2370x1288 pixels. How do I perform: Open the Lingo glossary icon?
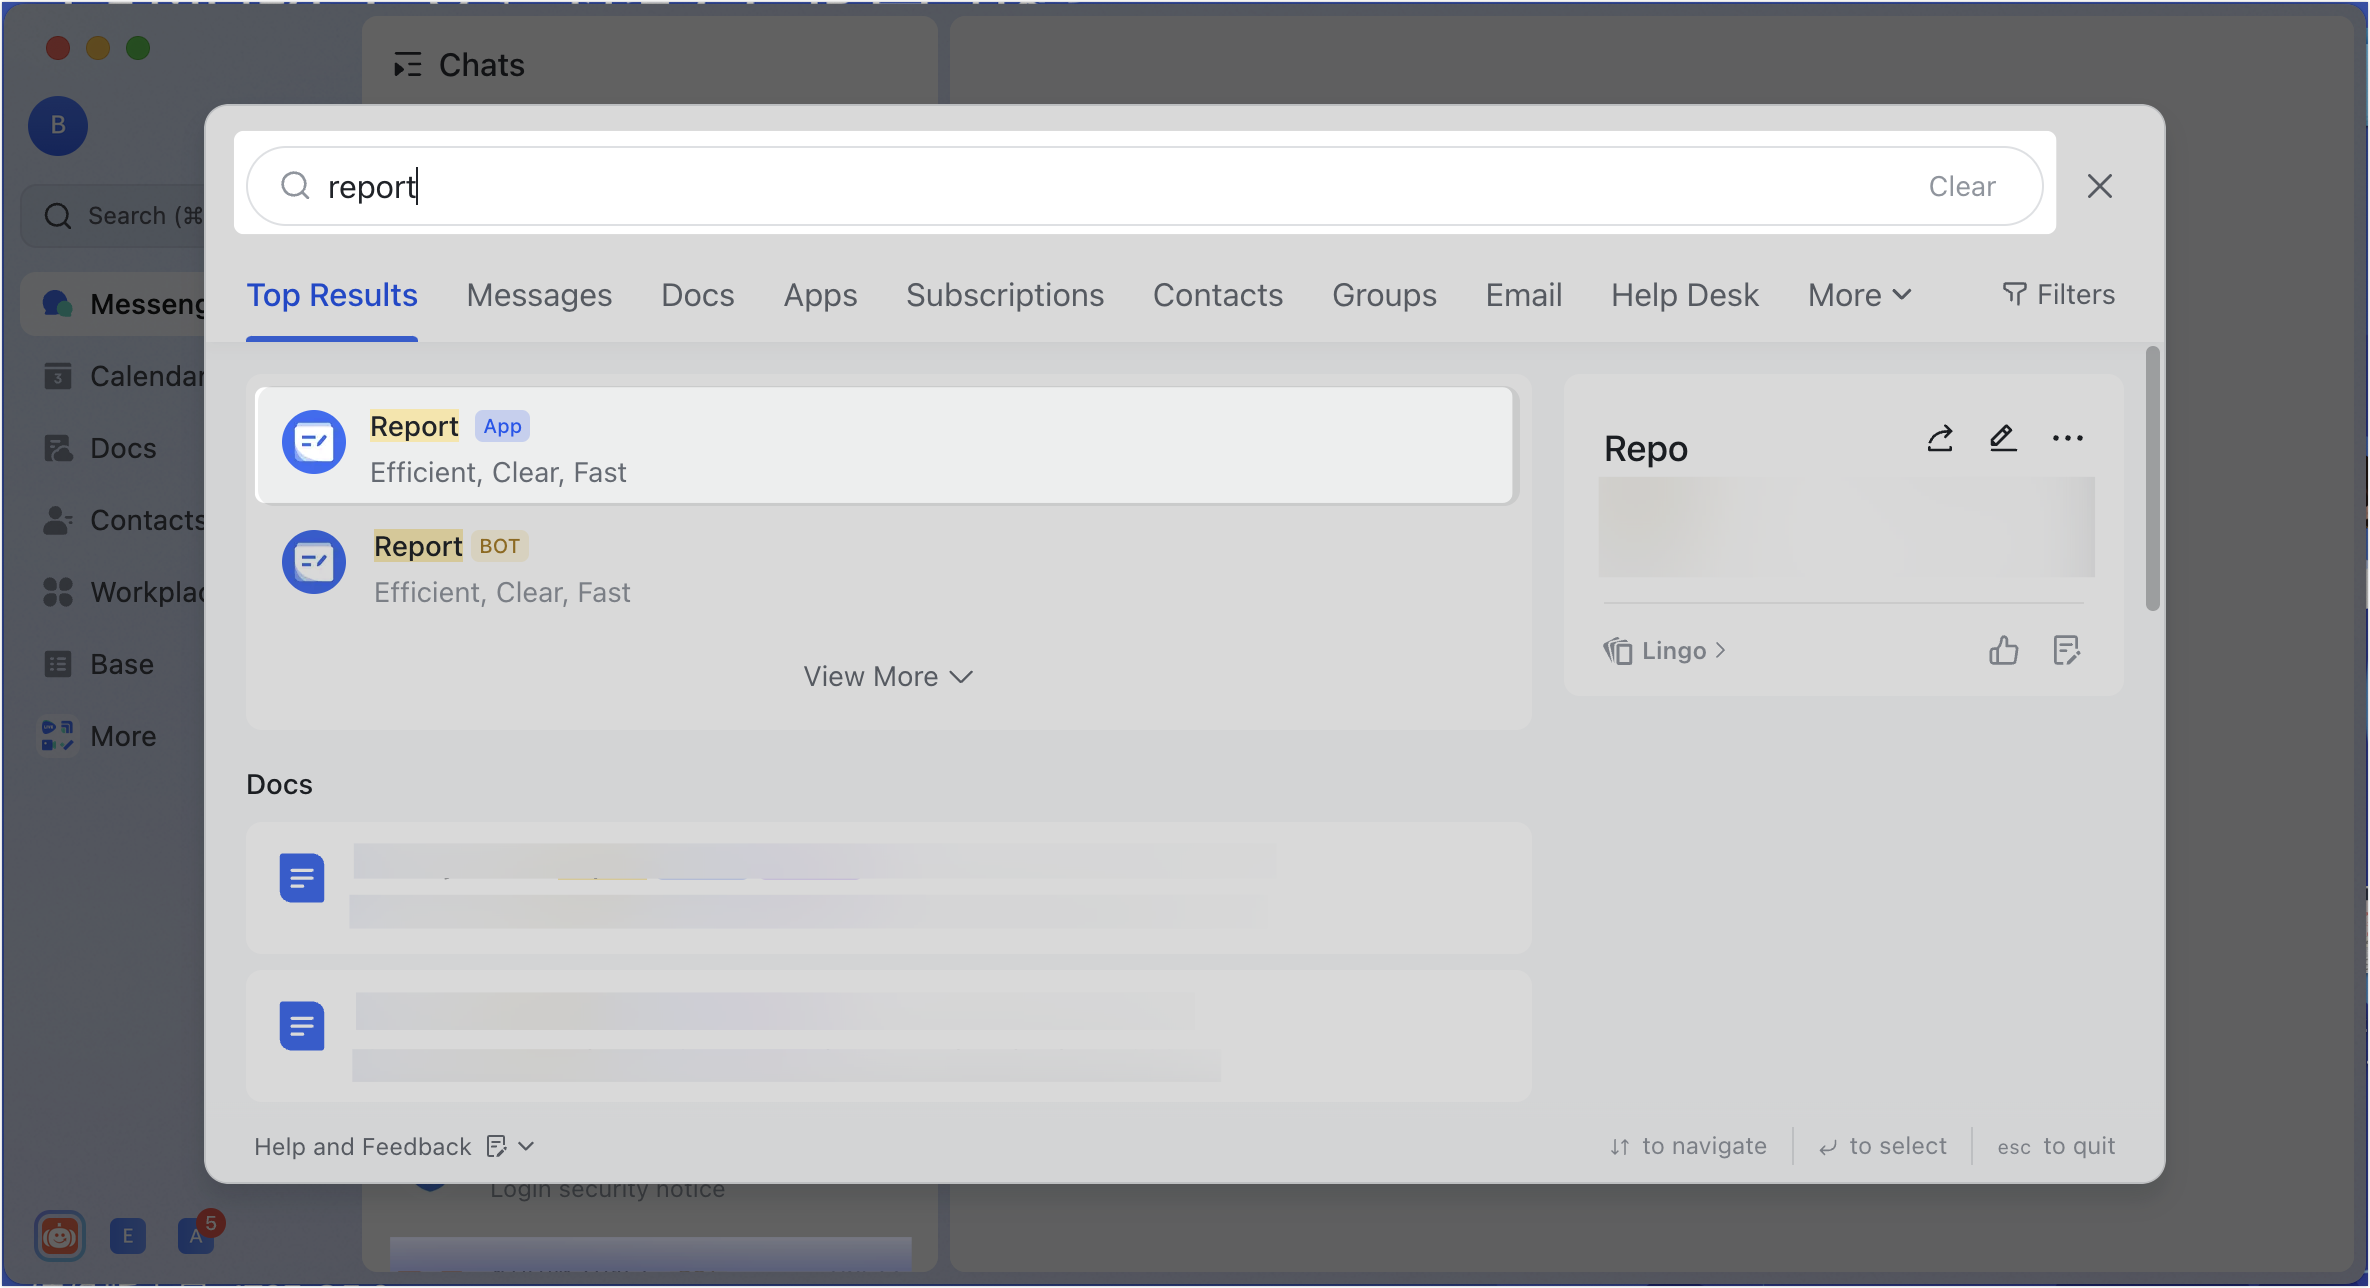point(1618,650)
